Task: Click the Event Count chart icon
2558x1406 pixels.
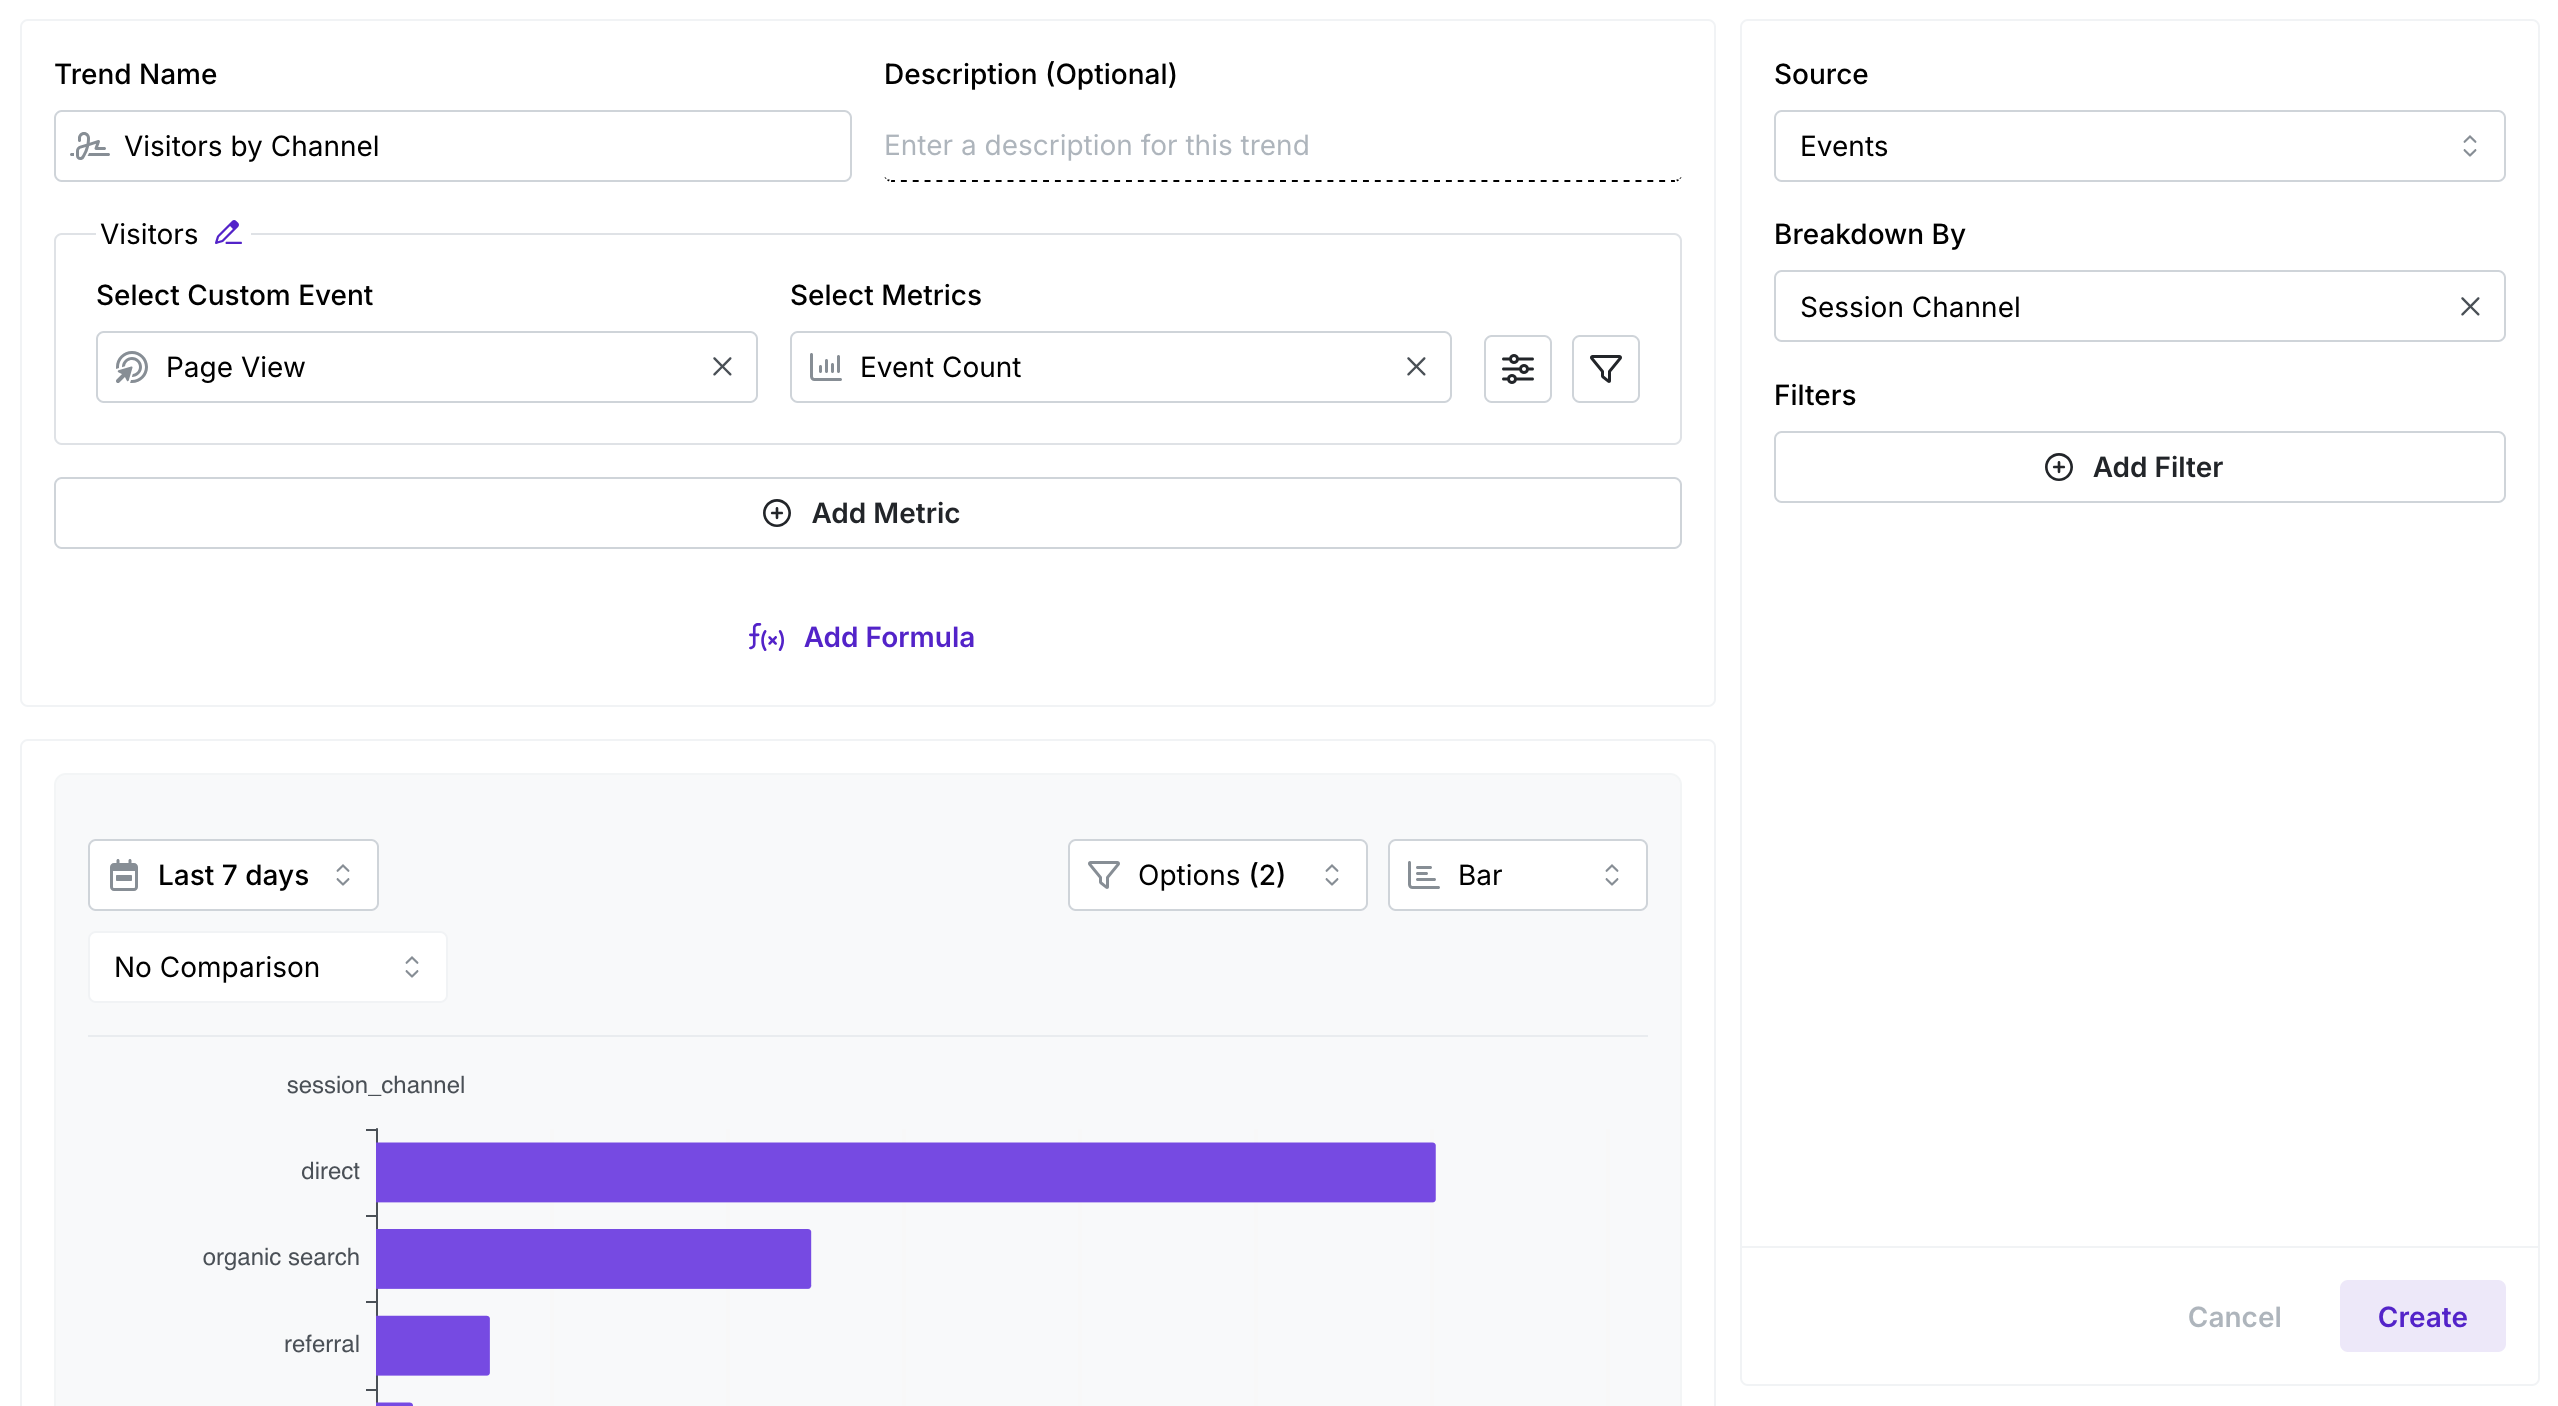Action: coord(826,367)
